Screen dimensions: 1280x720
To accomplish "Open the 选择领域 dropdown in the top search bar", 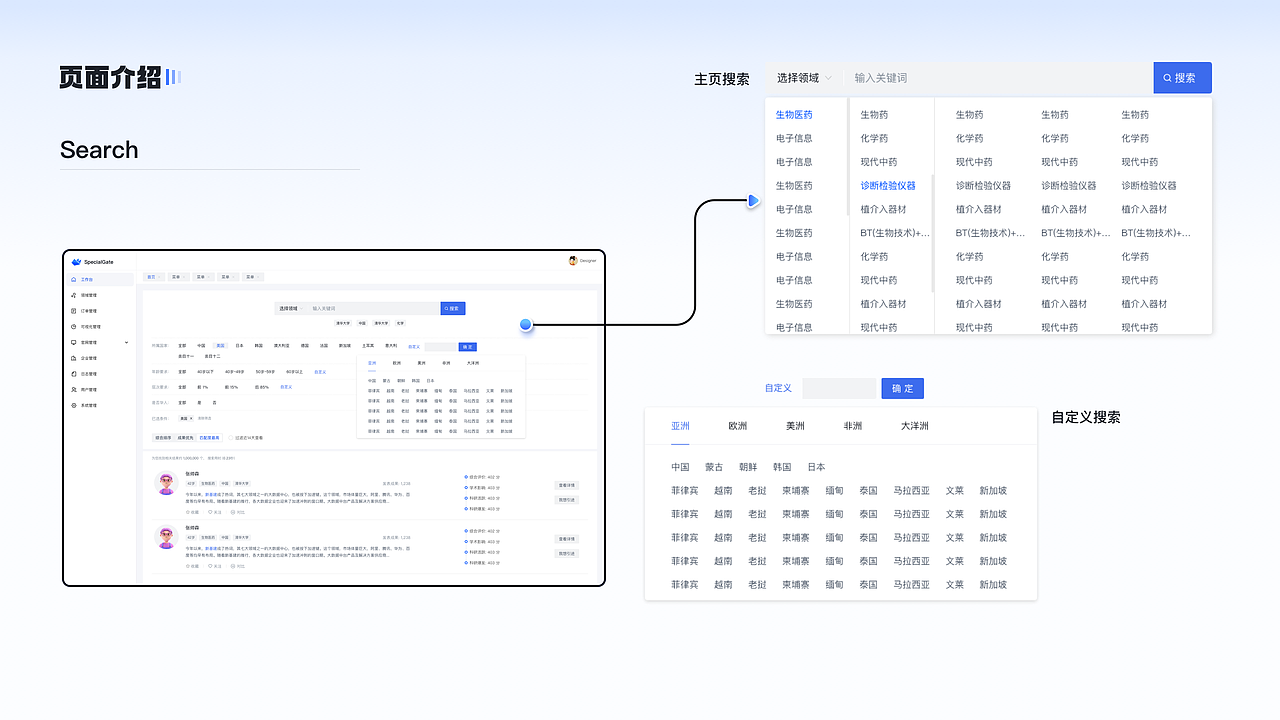I will 803,77.
